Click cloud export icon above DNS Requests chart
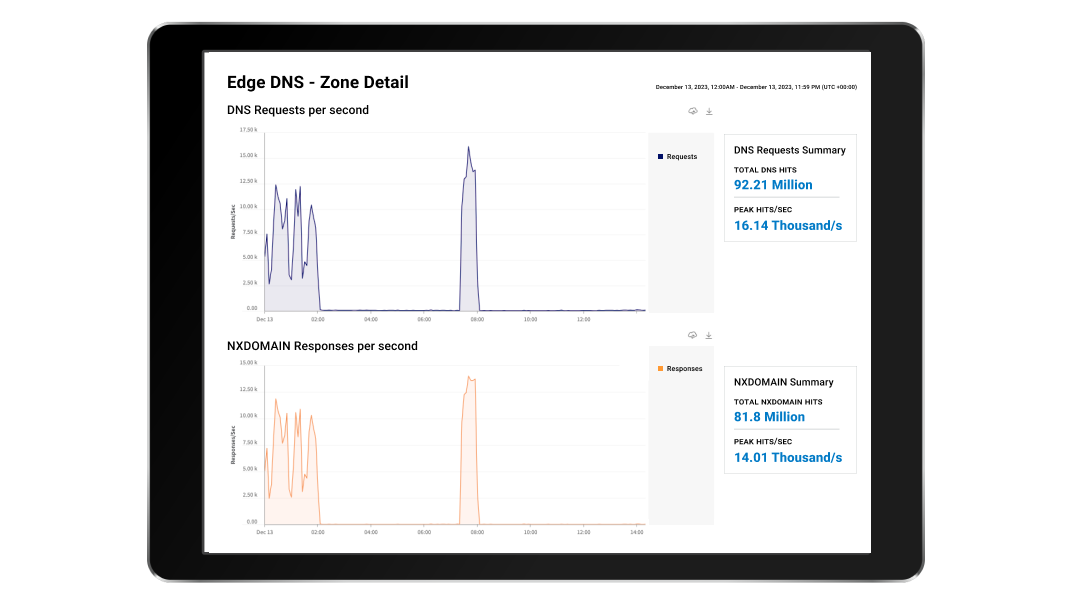Viewport: 1080px width, 608px height. point(692,111)
